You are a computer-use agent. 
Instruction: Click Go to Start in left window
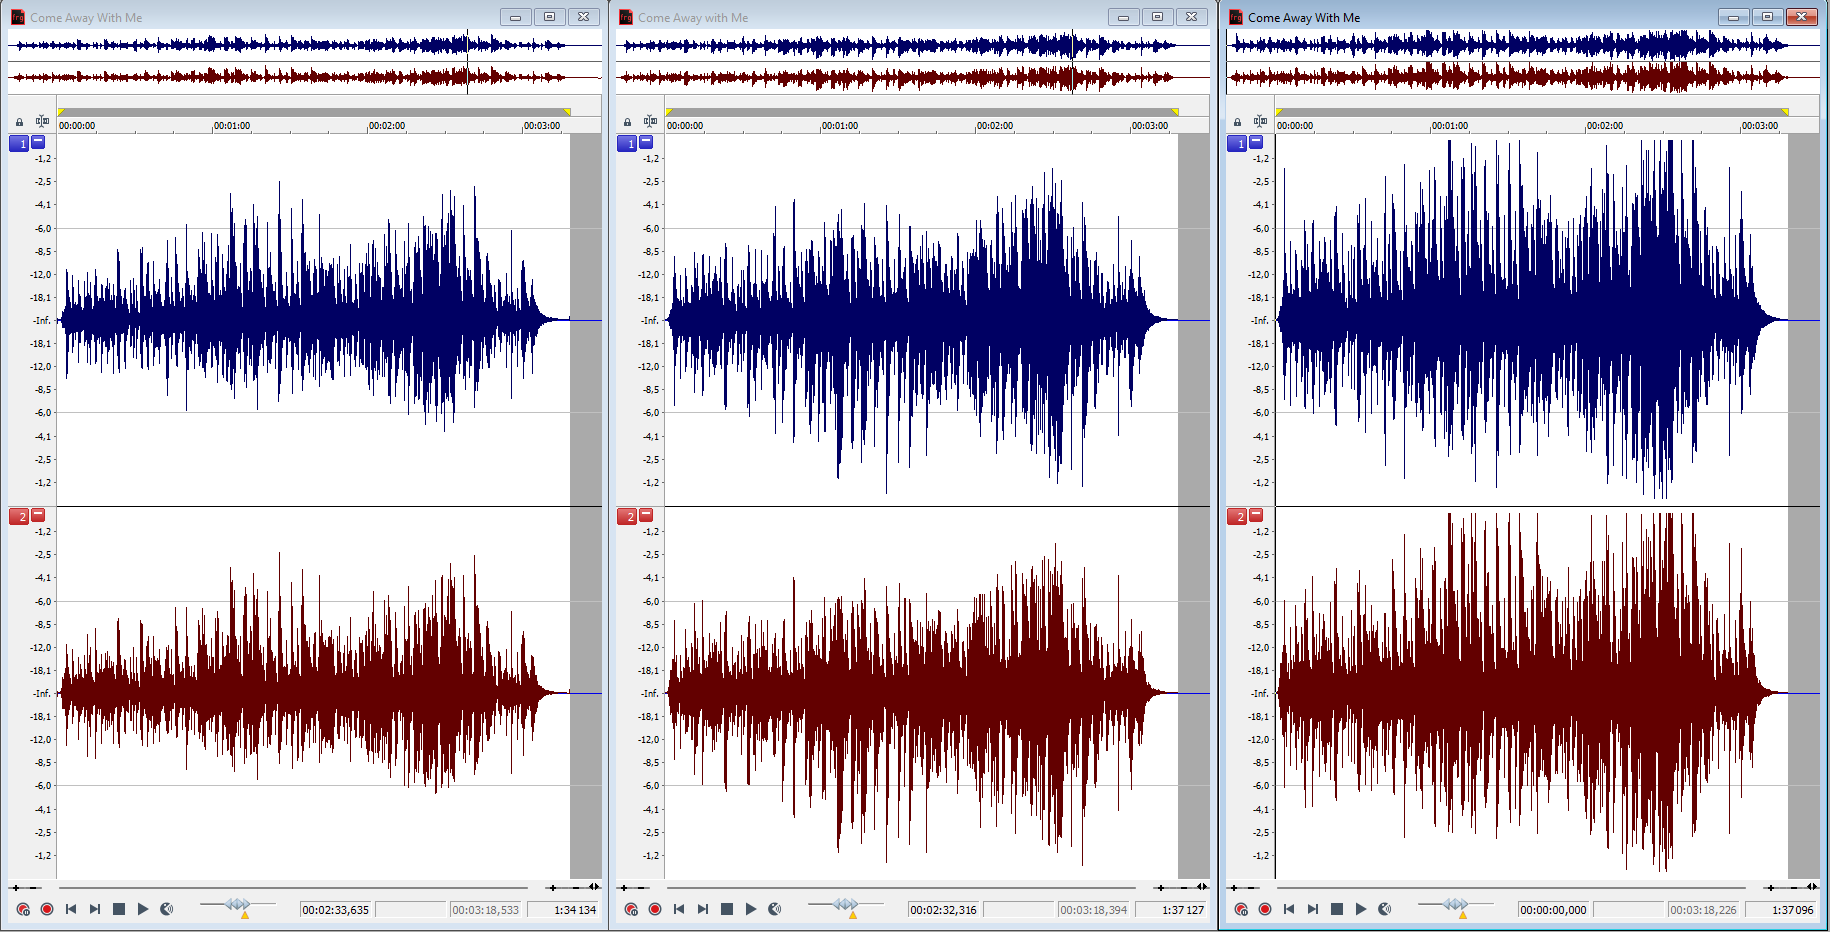click(x=71, y=909)
